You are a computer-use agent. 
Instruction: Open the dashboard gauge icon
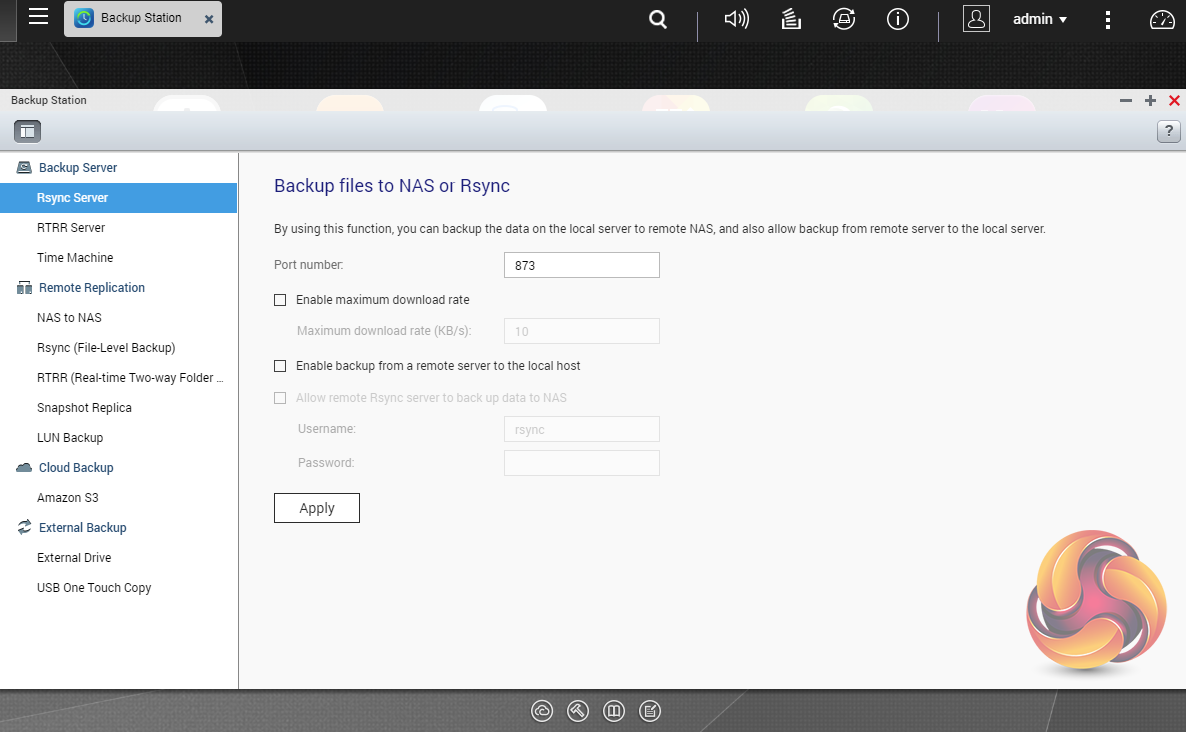click(1162, 19)
